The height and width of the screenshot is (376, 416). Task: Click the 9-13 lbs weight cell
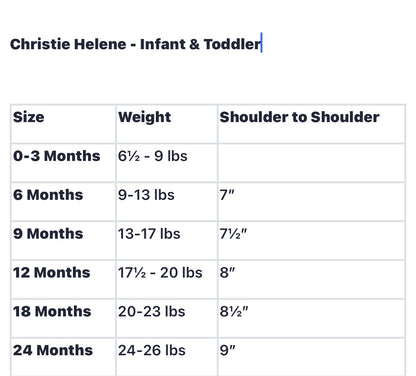(167, 202)
